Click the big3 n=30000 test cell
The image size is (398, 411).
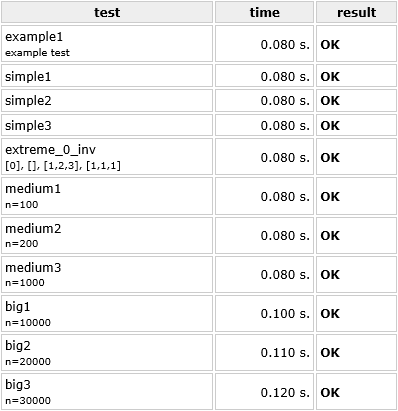click(x=107, y=392)
